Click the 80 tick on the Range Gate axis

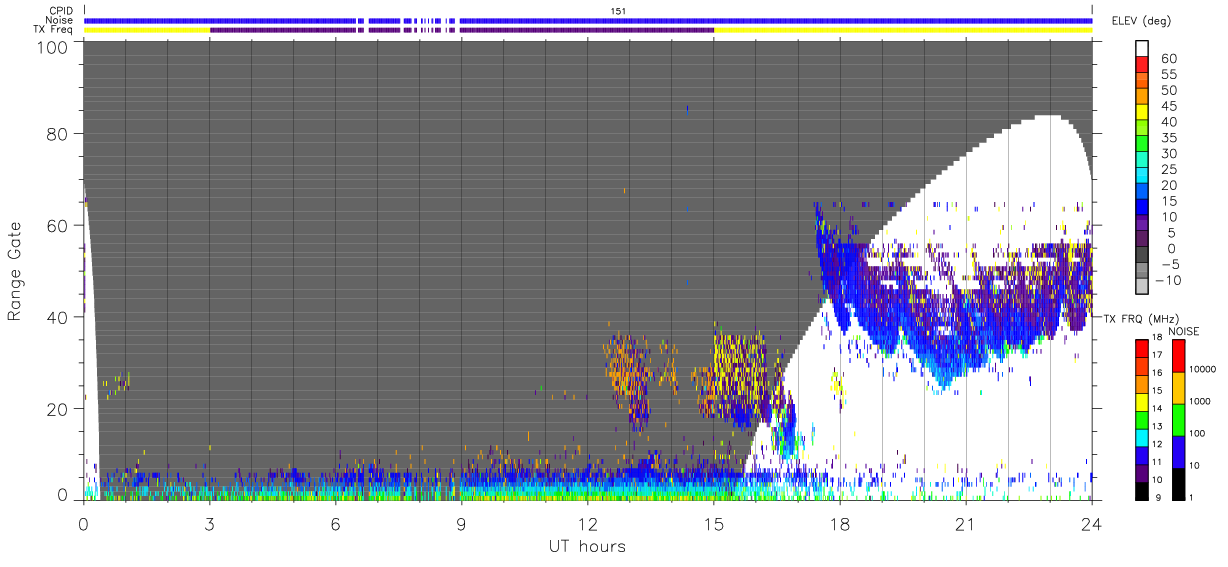[59, 133]
